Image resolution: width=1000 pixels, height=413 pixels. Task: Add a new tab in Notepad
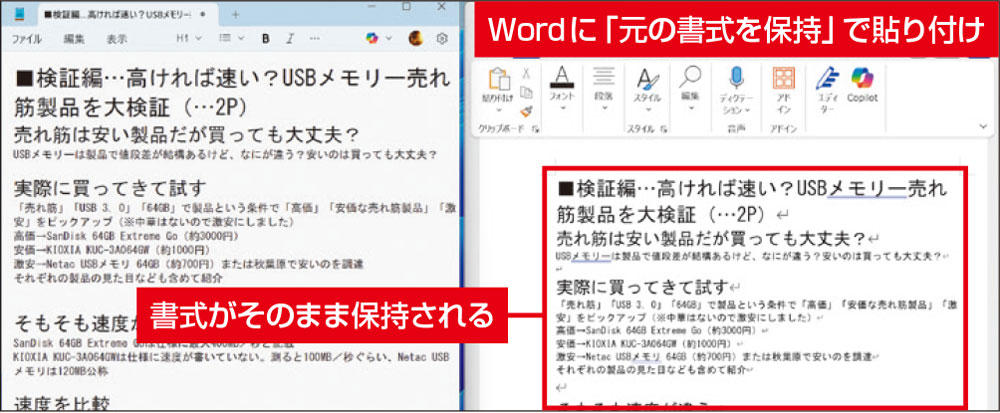235,14
